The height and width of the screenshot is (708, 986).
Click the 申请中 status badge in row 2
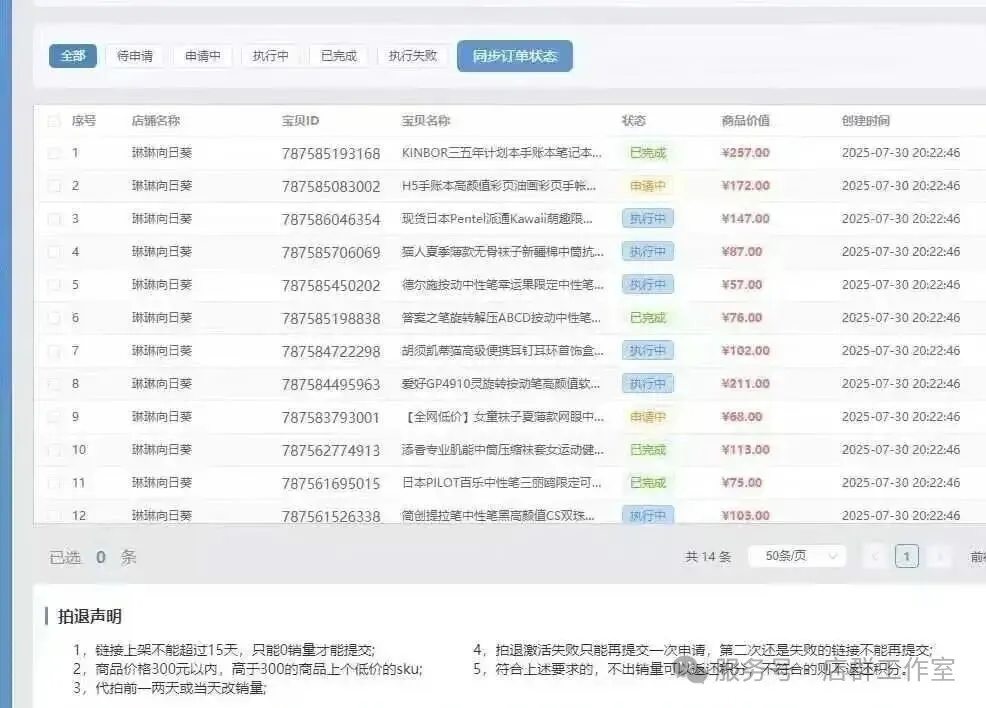pos(647,186)
